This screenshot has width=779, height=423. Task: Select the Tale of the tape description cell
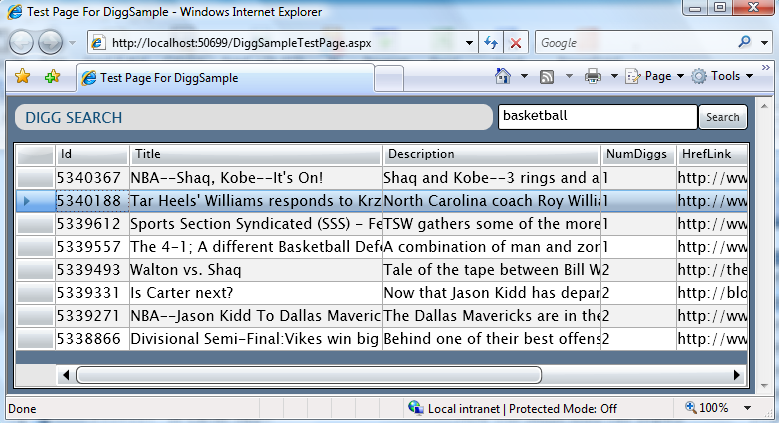pos(491,270)
